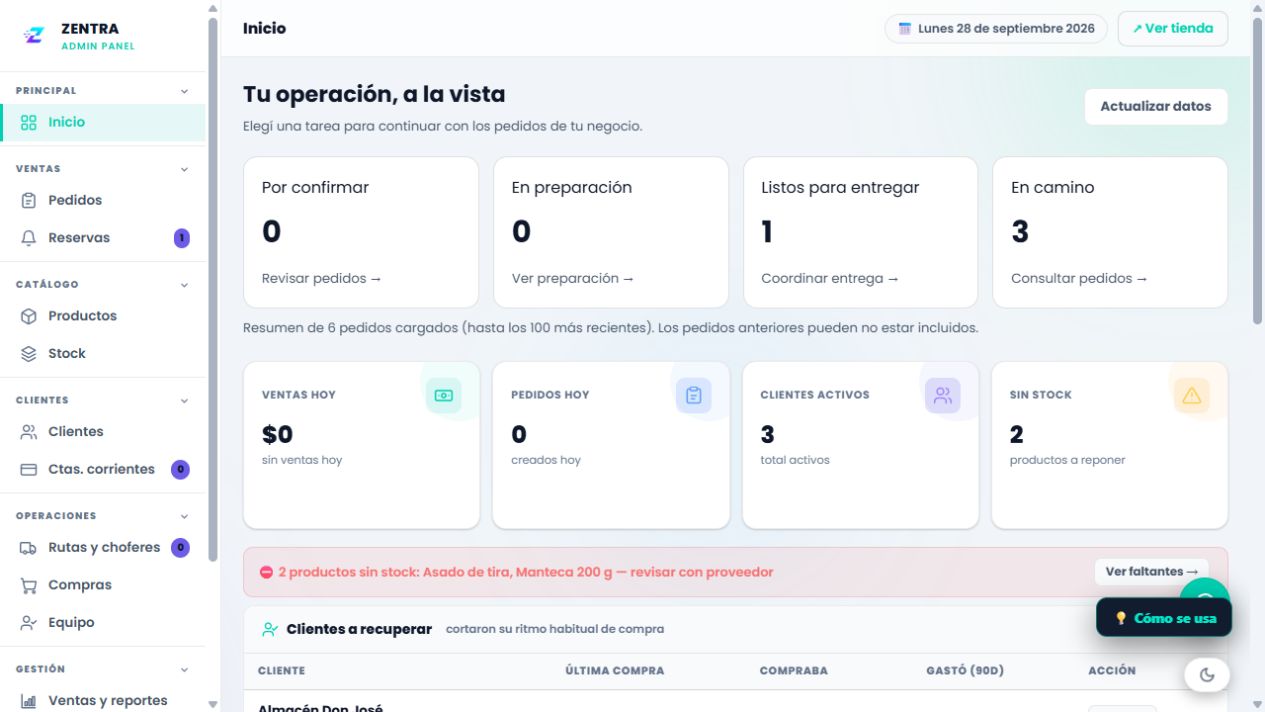Navigate to Ventas y reportes
The width and height of the screenshot is (1265, 712).
tap(103, 701)
